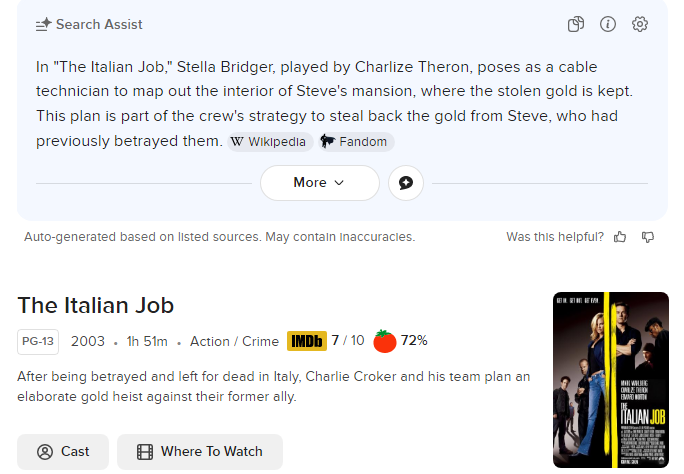Click the Rotten Tomatoes tomato icon
The width and height of the screenshot is (684, 474).
(x=385, y=341)
